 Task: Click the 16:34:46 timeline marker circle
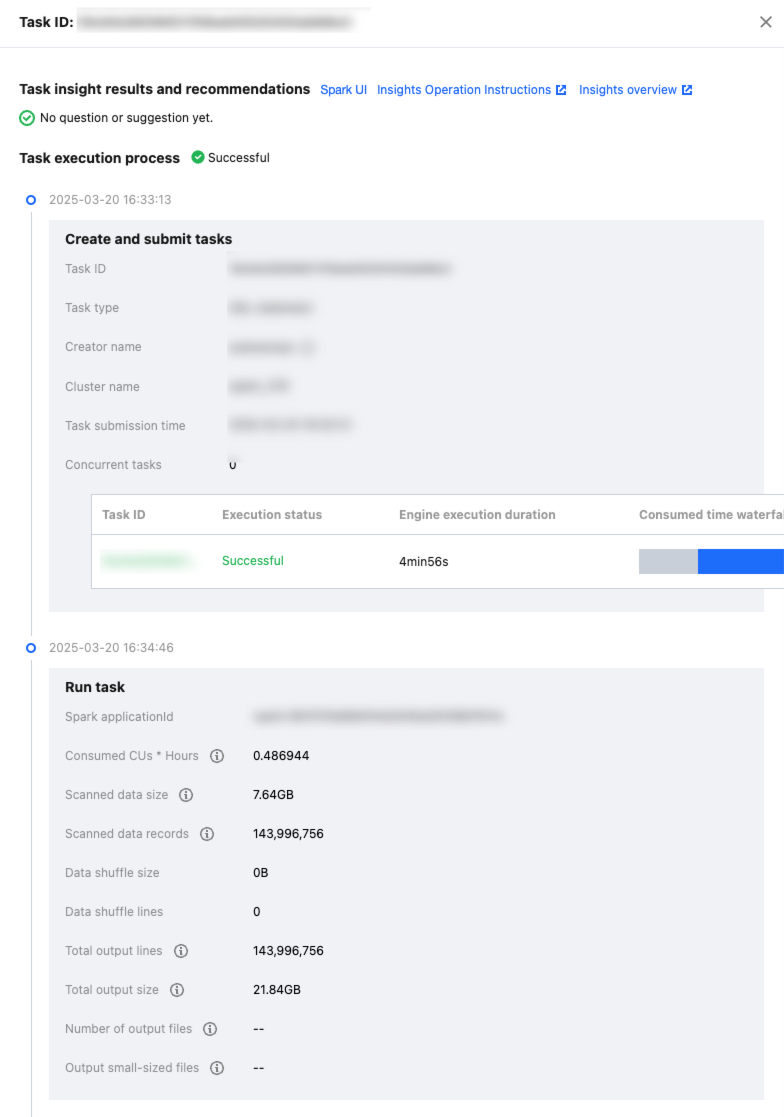tap(31, 648)
